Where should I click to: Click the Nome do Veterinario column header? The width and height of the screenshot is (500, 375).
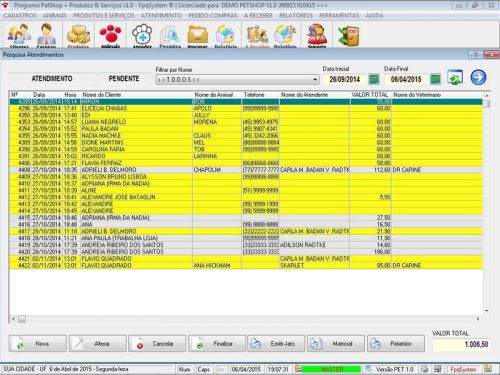pos(437,95)
